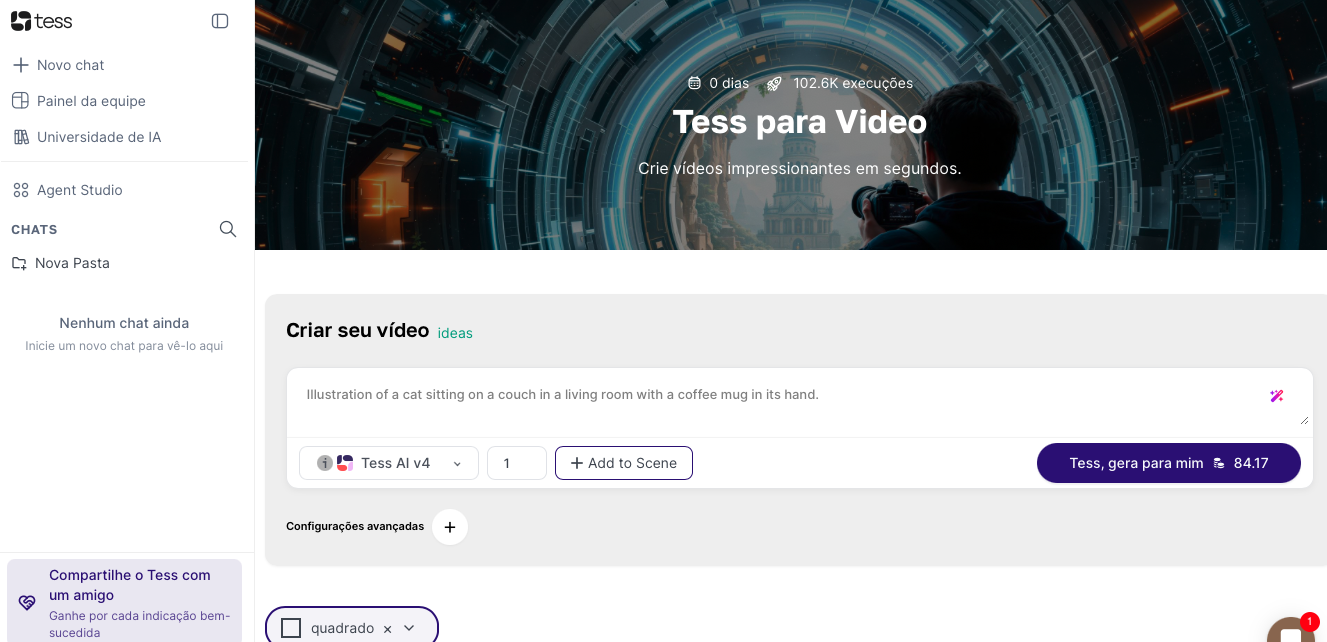Open the Tess AI v4 model dropdown
This screenshot has height=642, width=1327.
[389, 463]
